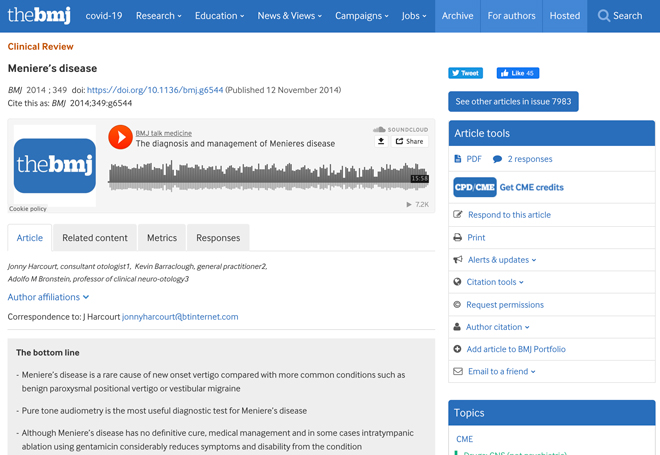660x455 pixels.
Task: Click the Search magnifier icon
Action: coord(604,16)
